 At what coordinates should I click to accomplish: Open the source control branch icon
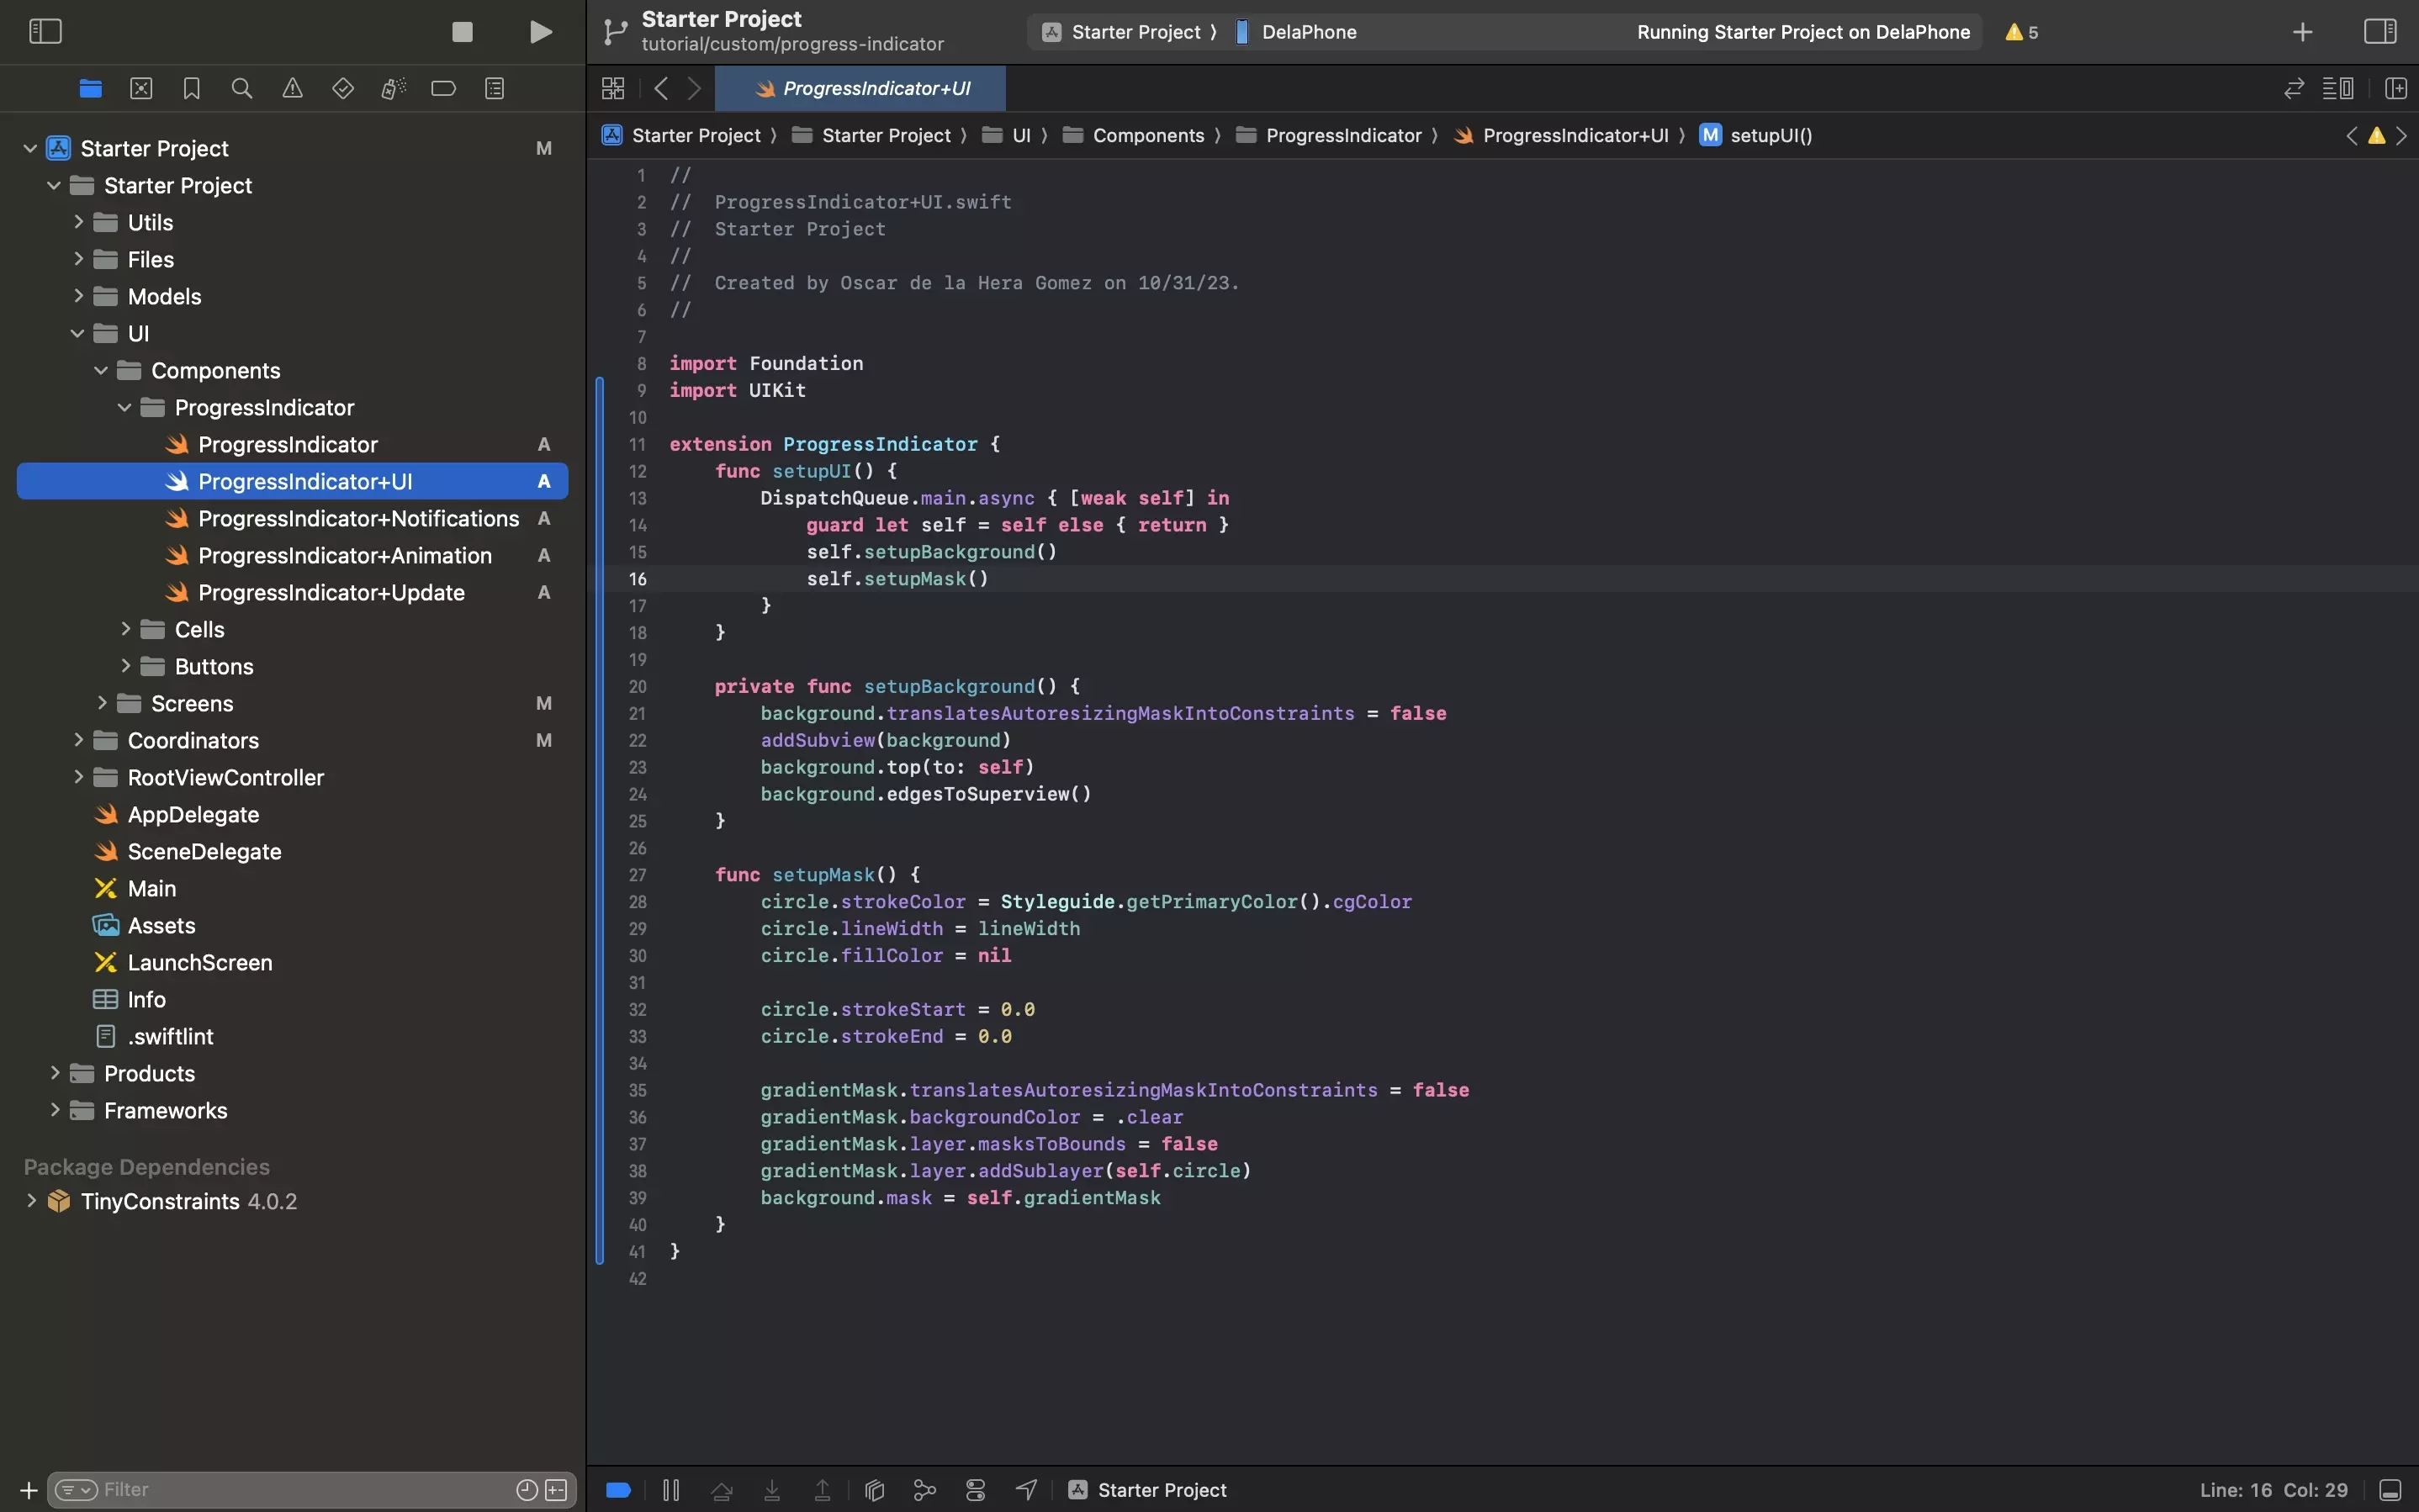click(x=615, y=32)
